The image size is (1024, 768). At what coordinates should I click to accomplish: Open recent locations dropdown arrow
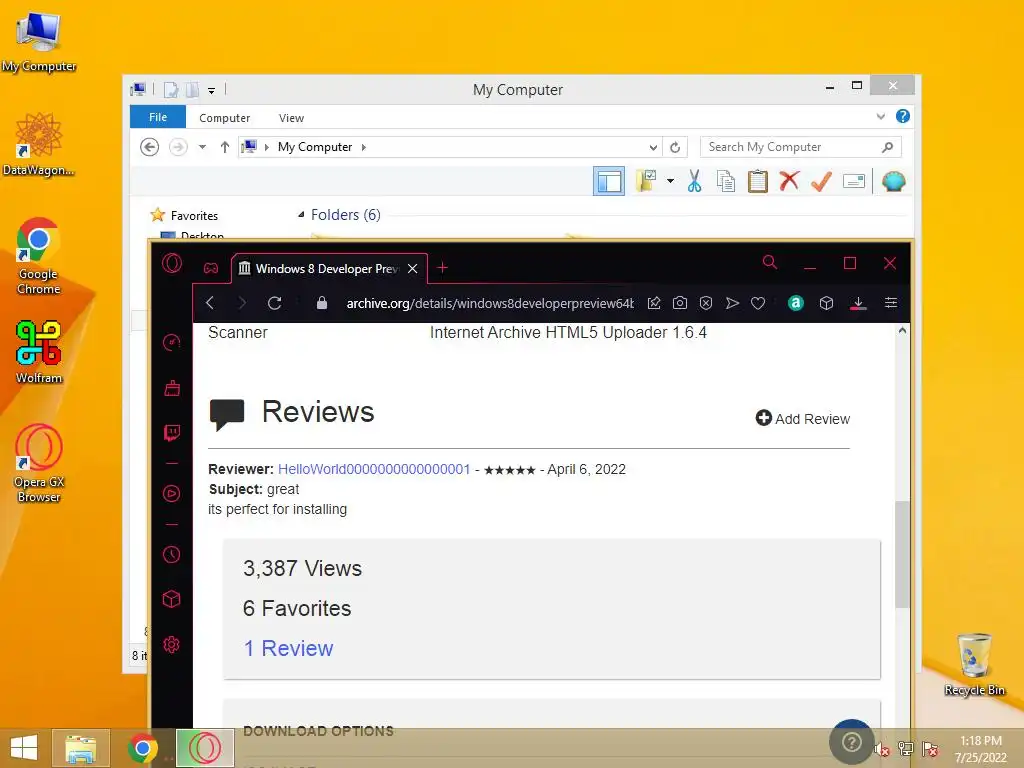coord(202,147)
